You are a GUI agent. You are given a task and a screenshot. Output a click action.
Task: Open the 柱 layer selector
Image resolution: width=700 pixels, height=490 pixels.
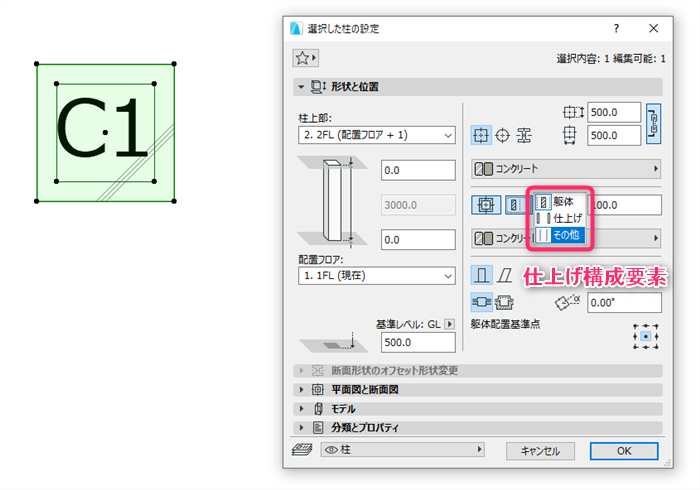402,450
